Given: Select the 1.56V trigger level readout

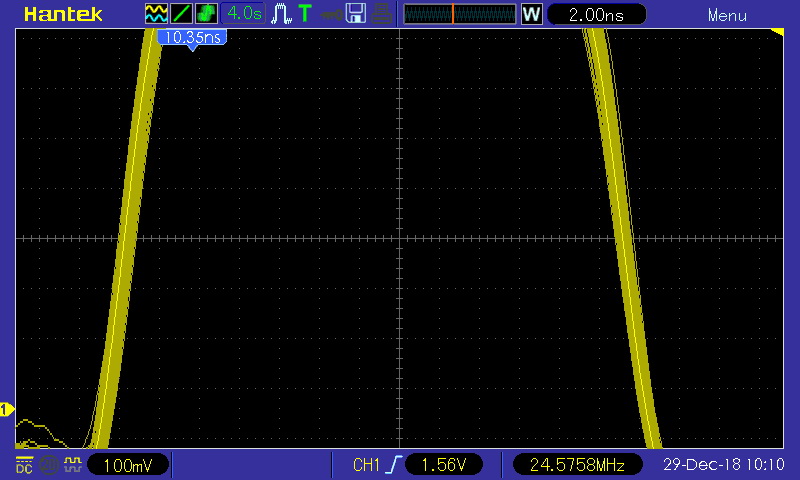Looking at the screenshot, I should click(444, 465).
